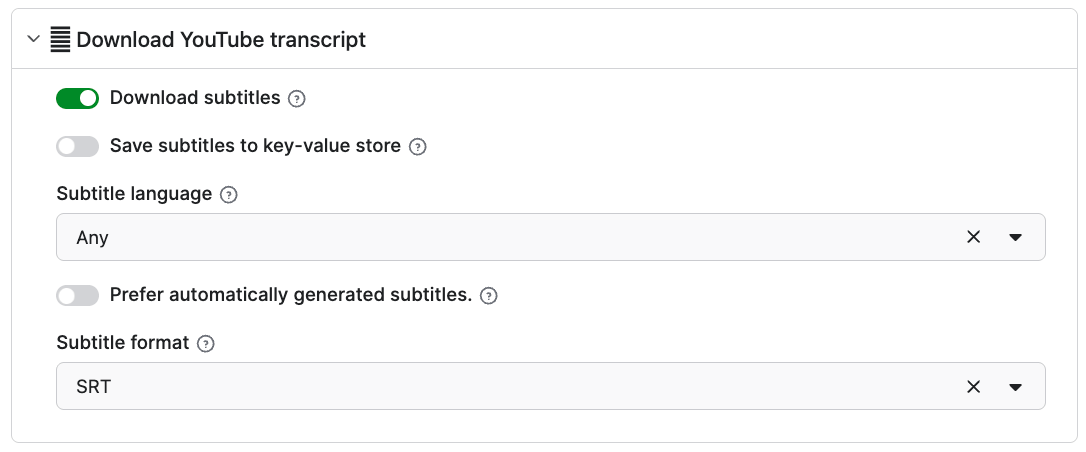Expand the Subtitle format dropdown arrow

coord(1015,386)
